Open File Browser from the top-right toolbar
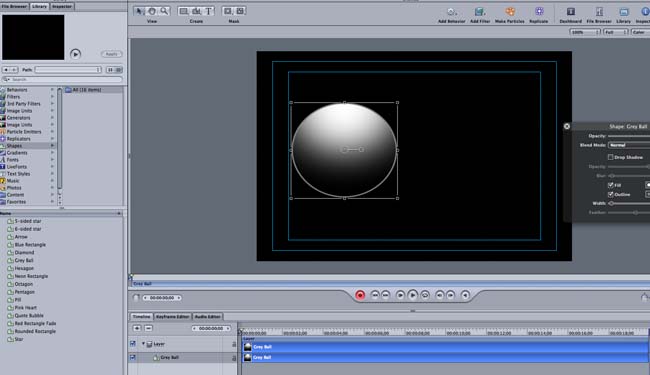 (599, 12)
